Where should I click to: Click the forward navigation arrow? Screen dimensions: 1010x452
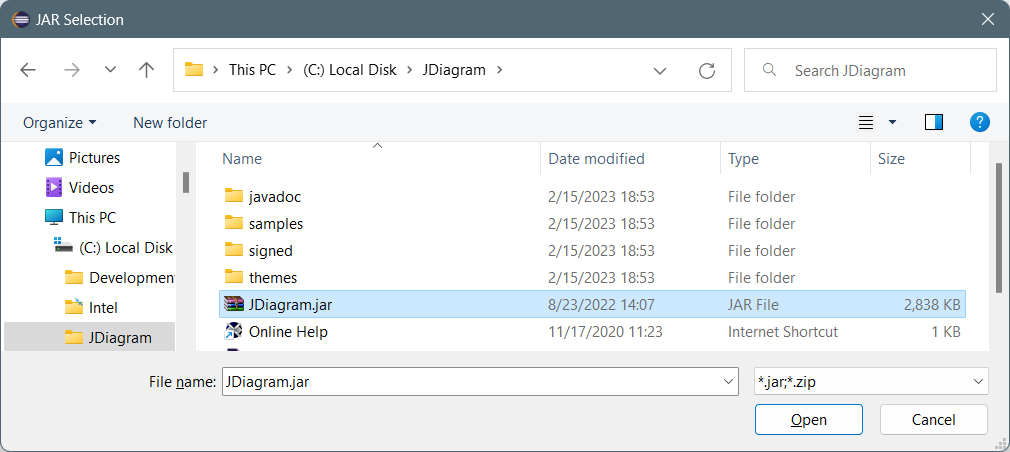[71, 70]
